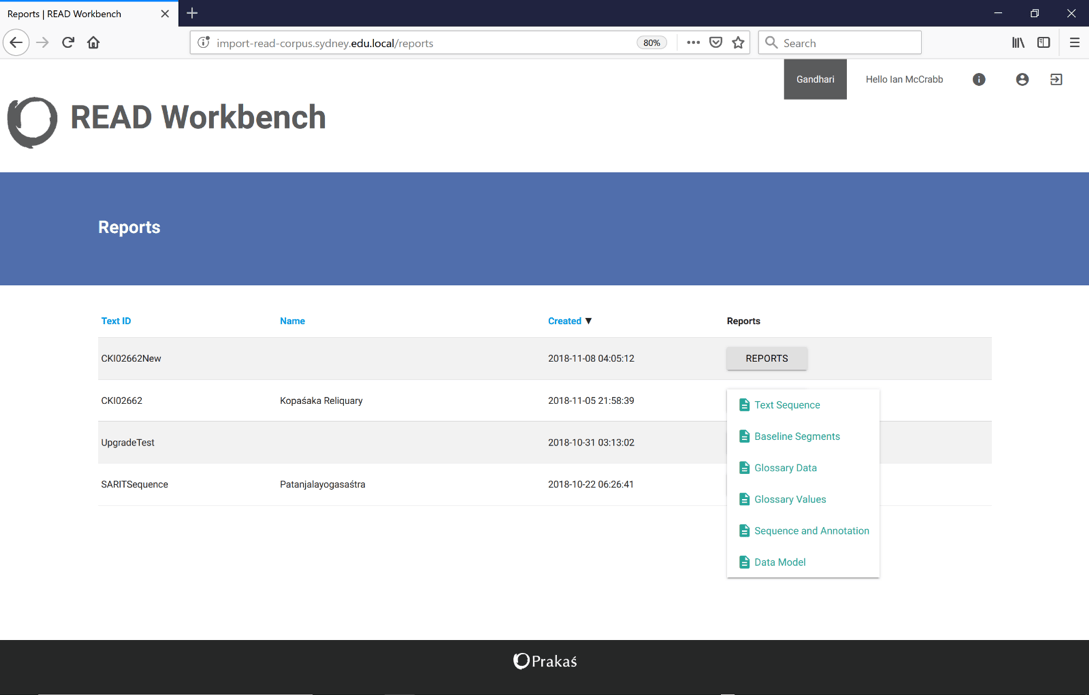Click the UpgradeTest row text

[128, 442]
